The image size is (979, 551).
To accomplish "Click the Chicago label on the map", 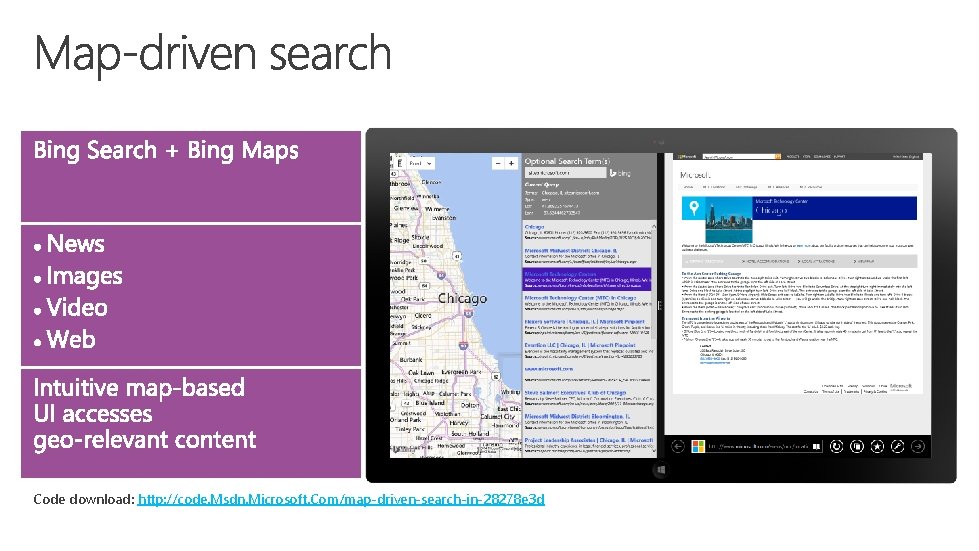I will [462, 298].
